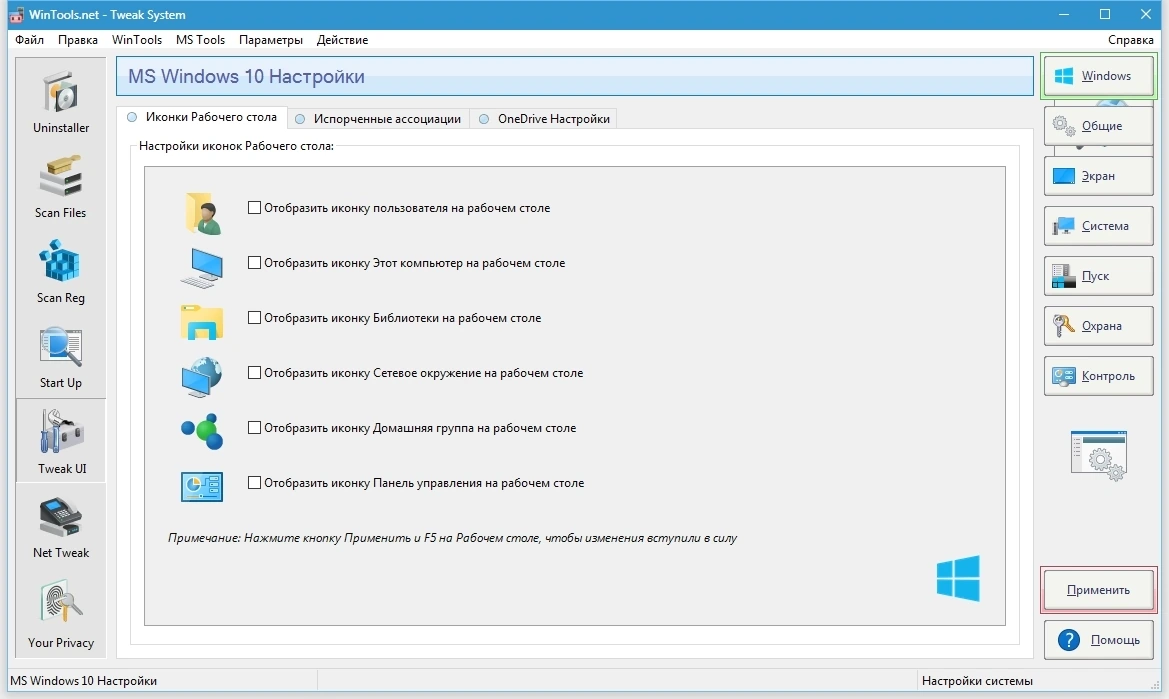Screen dimensions: 1169x699
Task: Enable Библиотеки desktop icon checkbox
Action: [254, 317]
